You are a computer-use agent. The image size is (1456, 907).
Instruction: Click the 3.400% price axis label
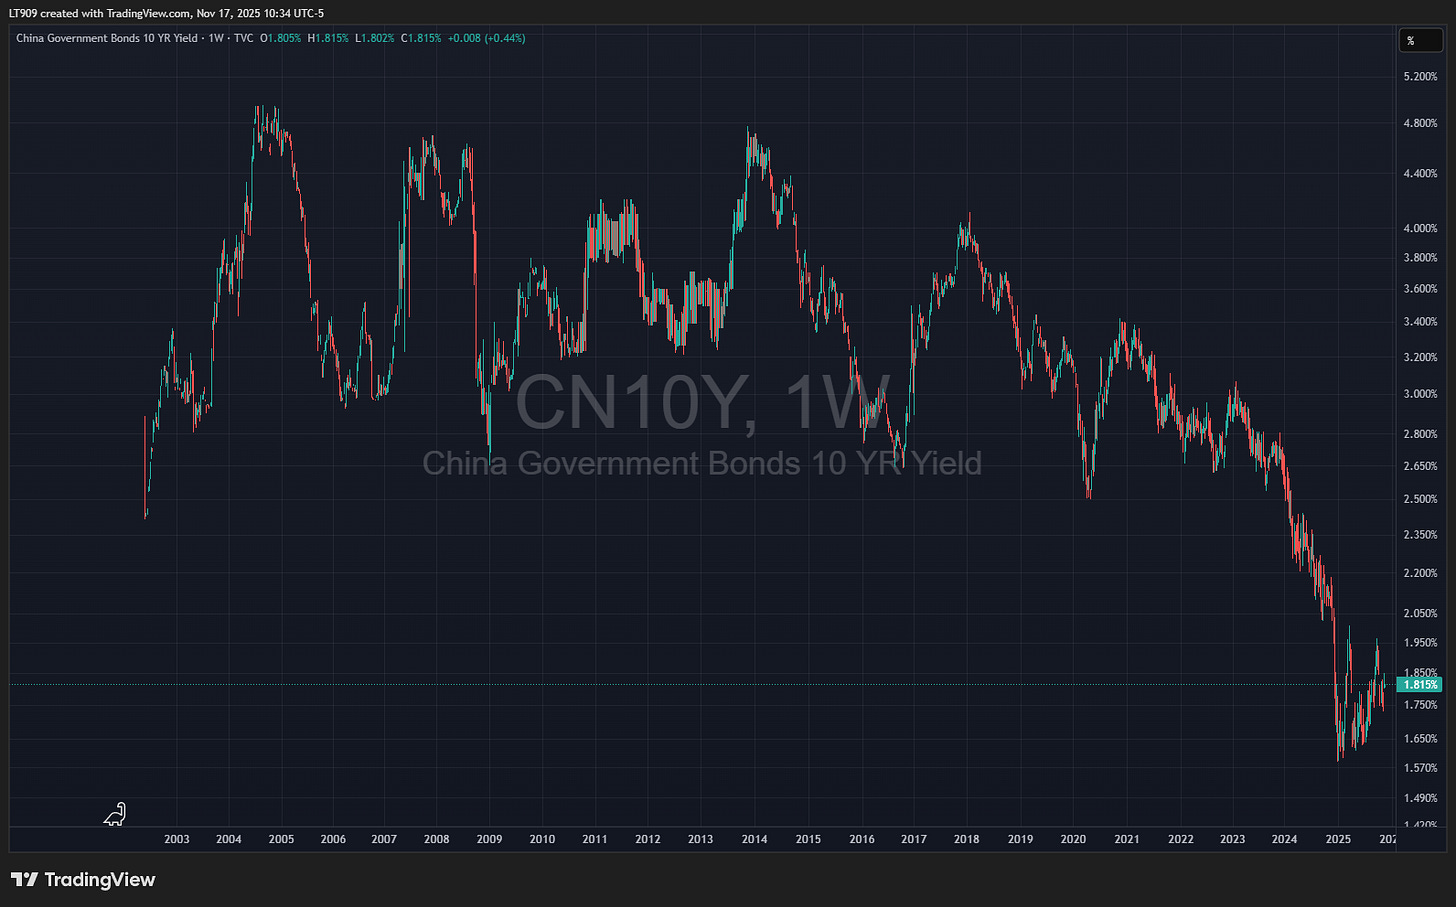[x=1421, y=322]
